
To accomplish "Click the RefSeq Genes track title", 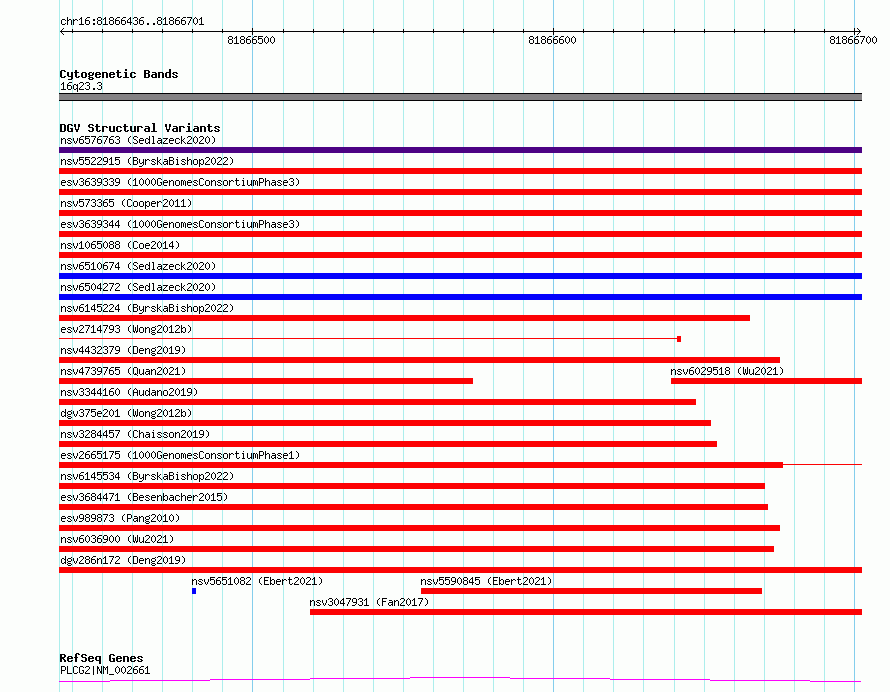I will (x=101, y=658).
